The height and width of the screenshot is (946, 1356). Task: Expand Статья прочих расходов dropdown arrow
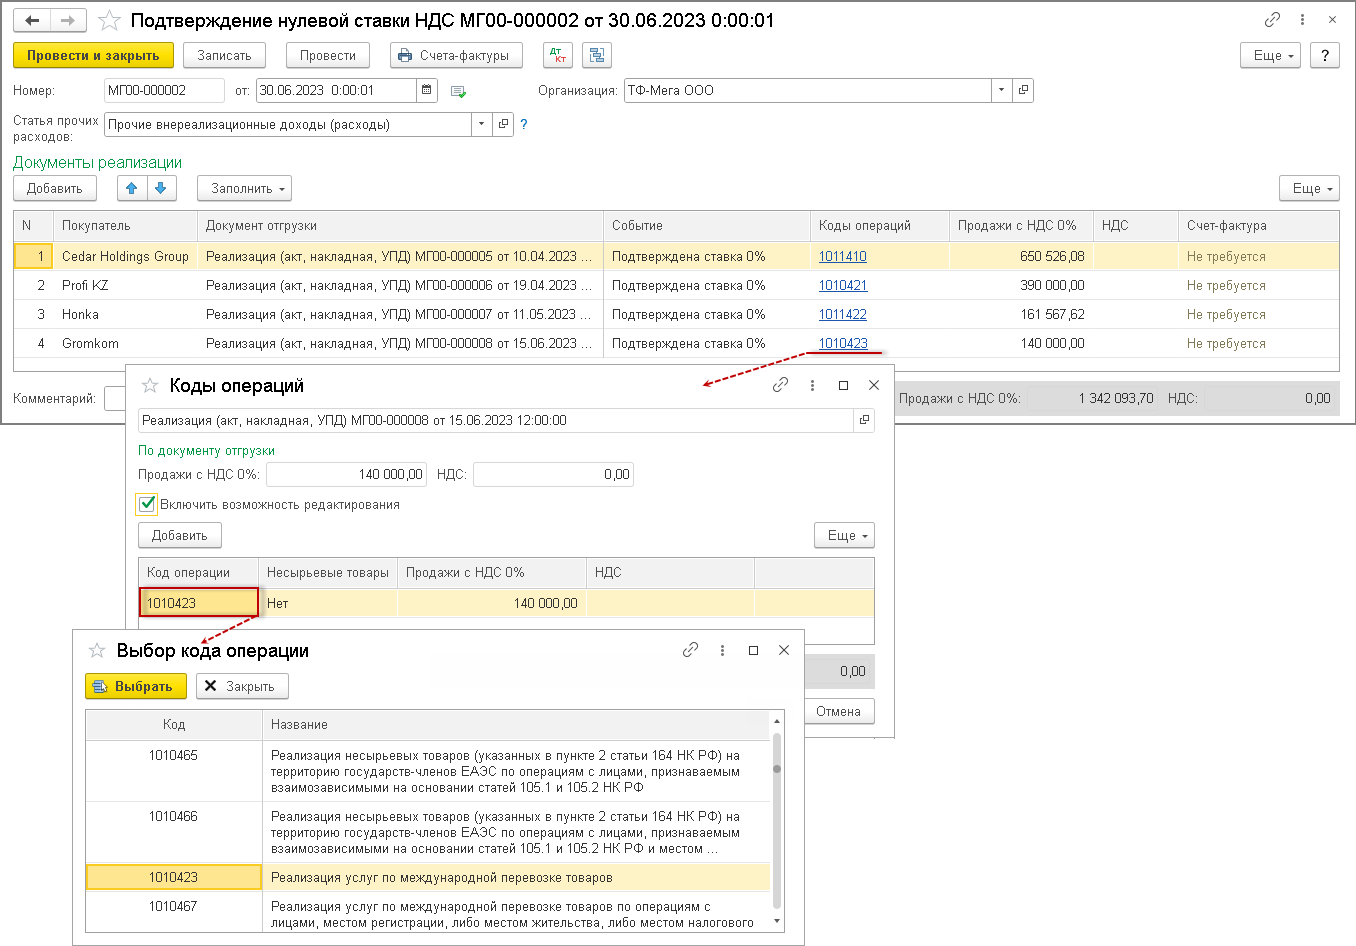point(482,124)
